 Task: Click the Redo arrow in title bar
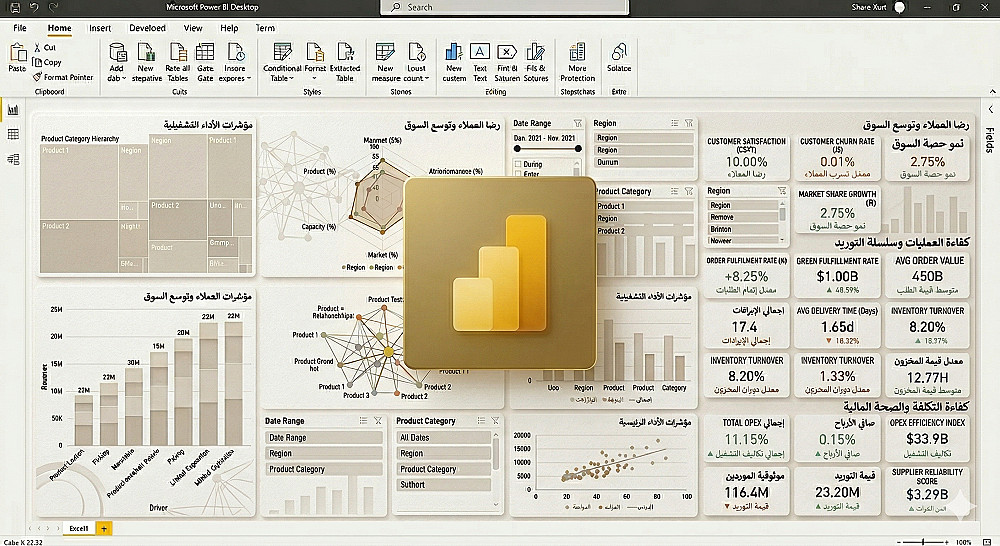(x=54, y=8)
